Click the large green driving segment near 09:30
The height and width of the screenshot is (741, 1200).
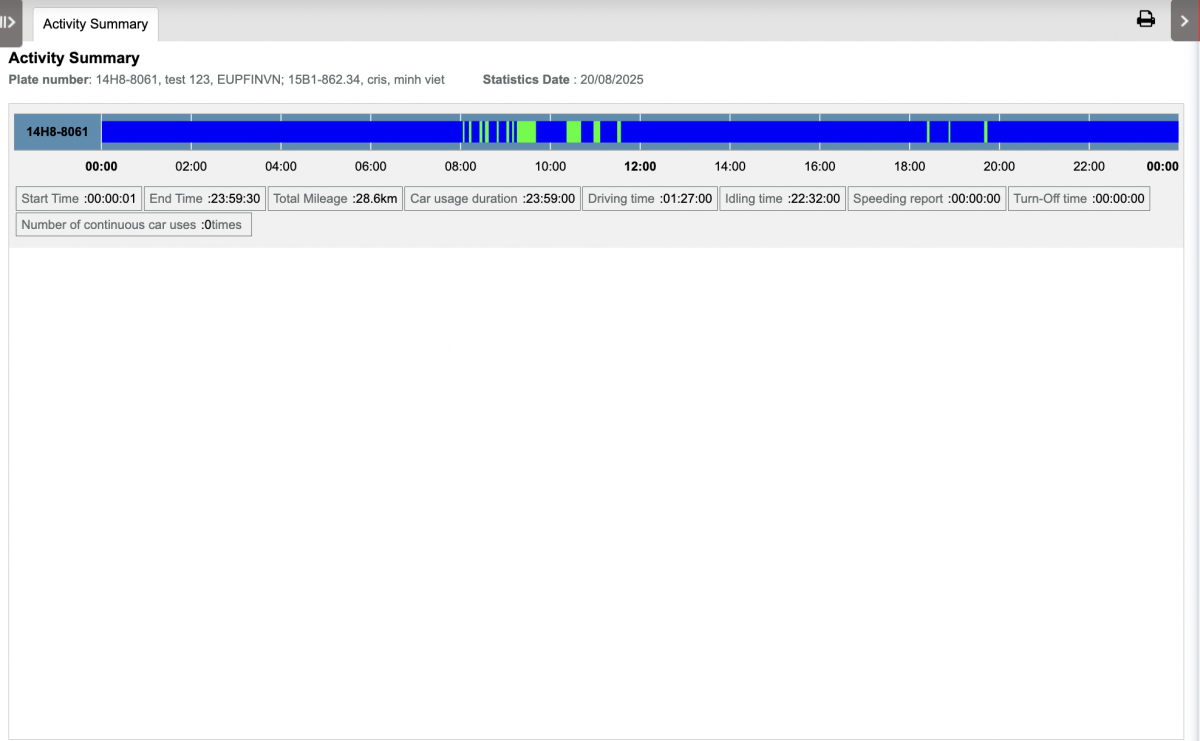coord(526,132)
